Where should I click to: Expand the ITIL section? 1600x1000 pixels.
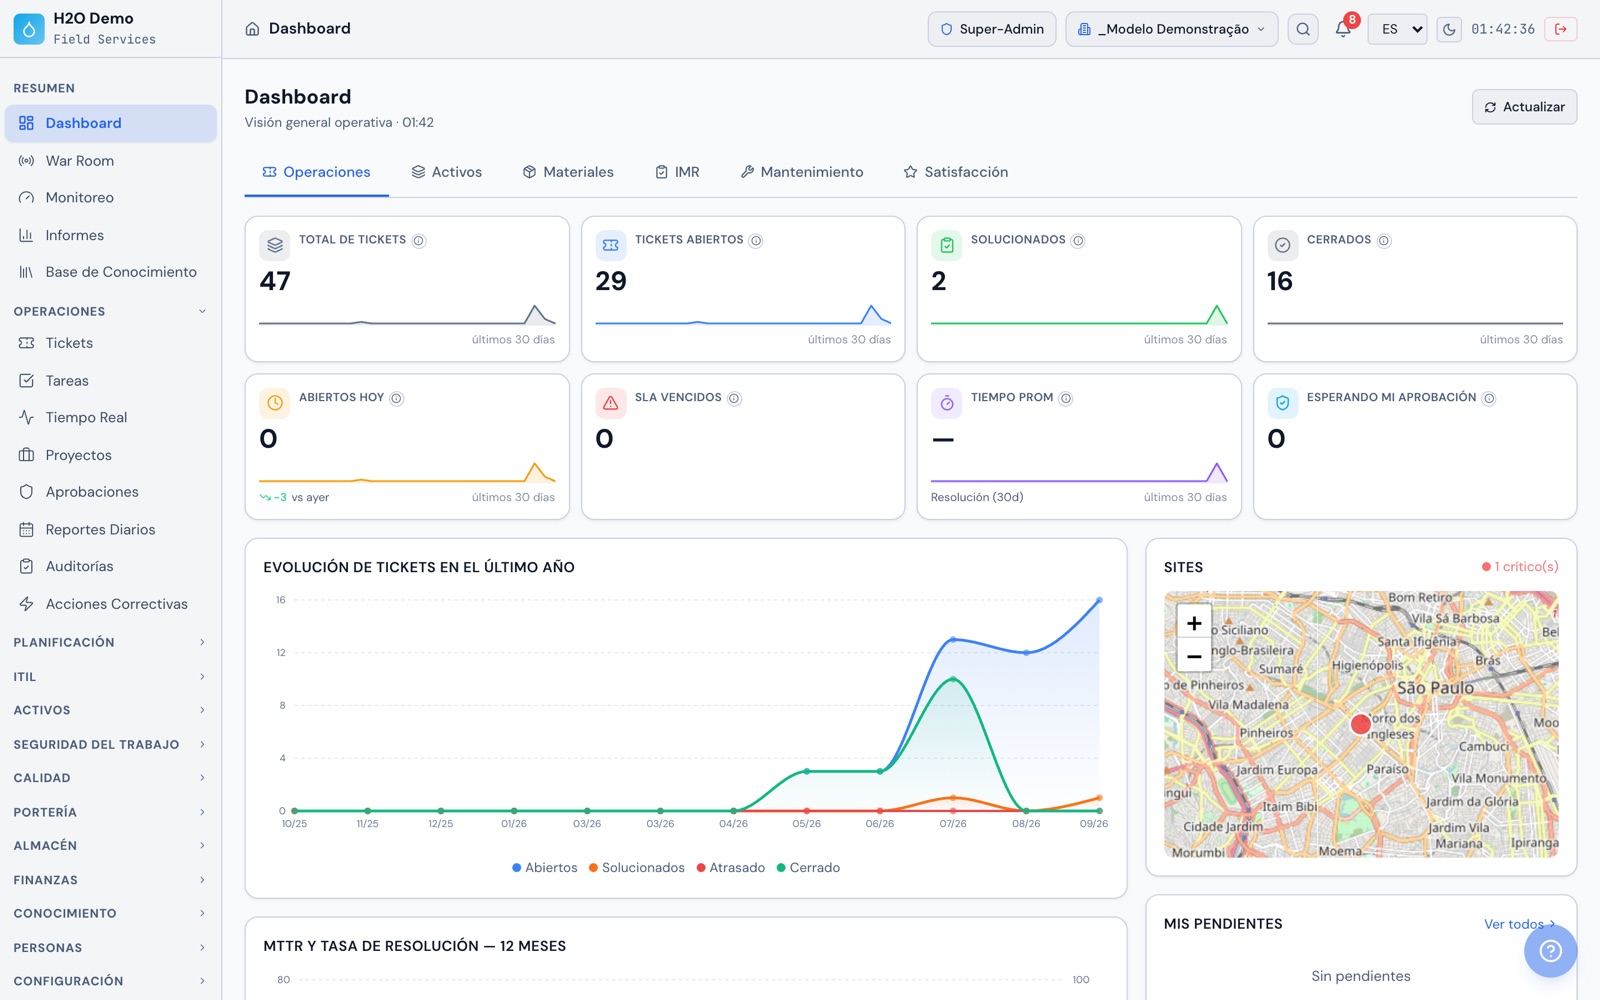[x=111, y=677]
